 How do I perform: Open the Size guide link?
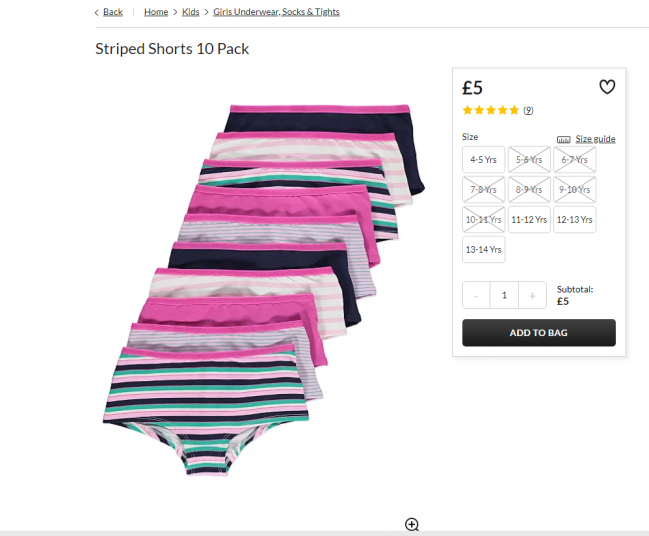(x=595, y=139)
